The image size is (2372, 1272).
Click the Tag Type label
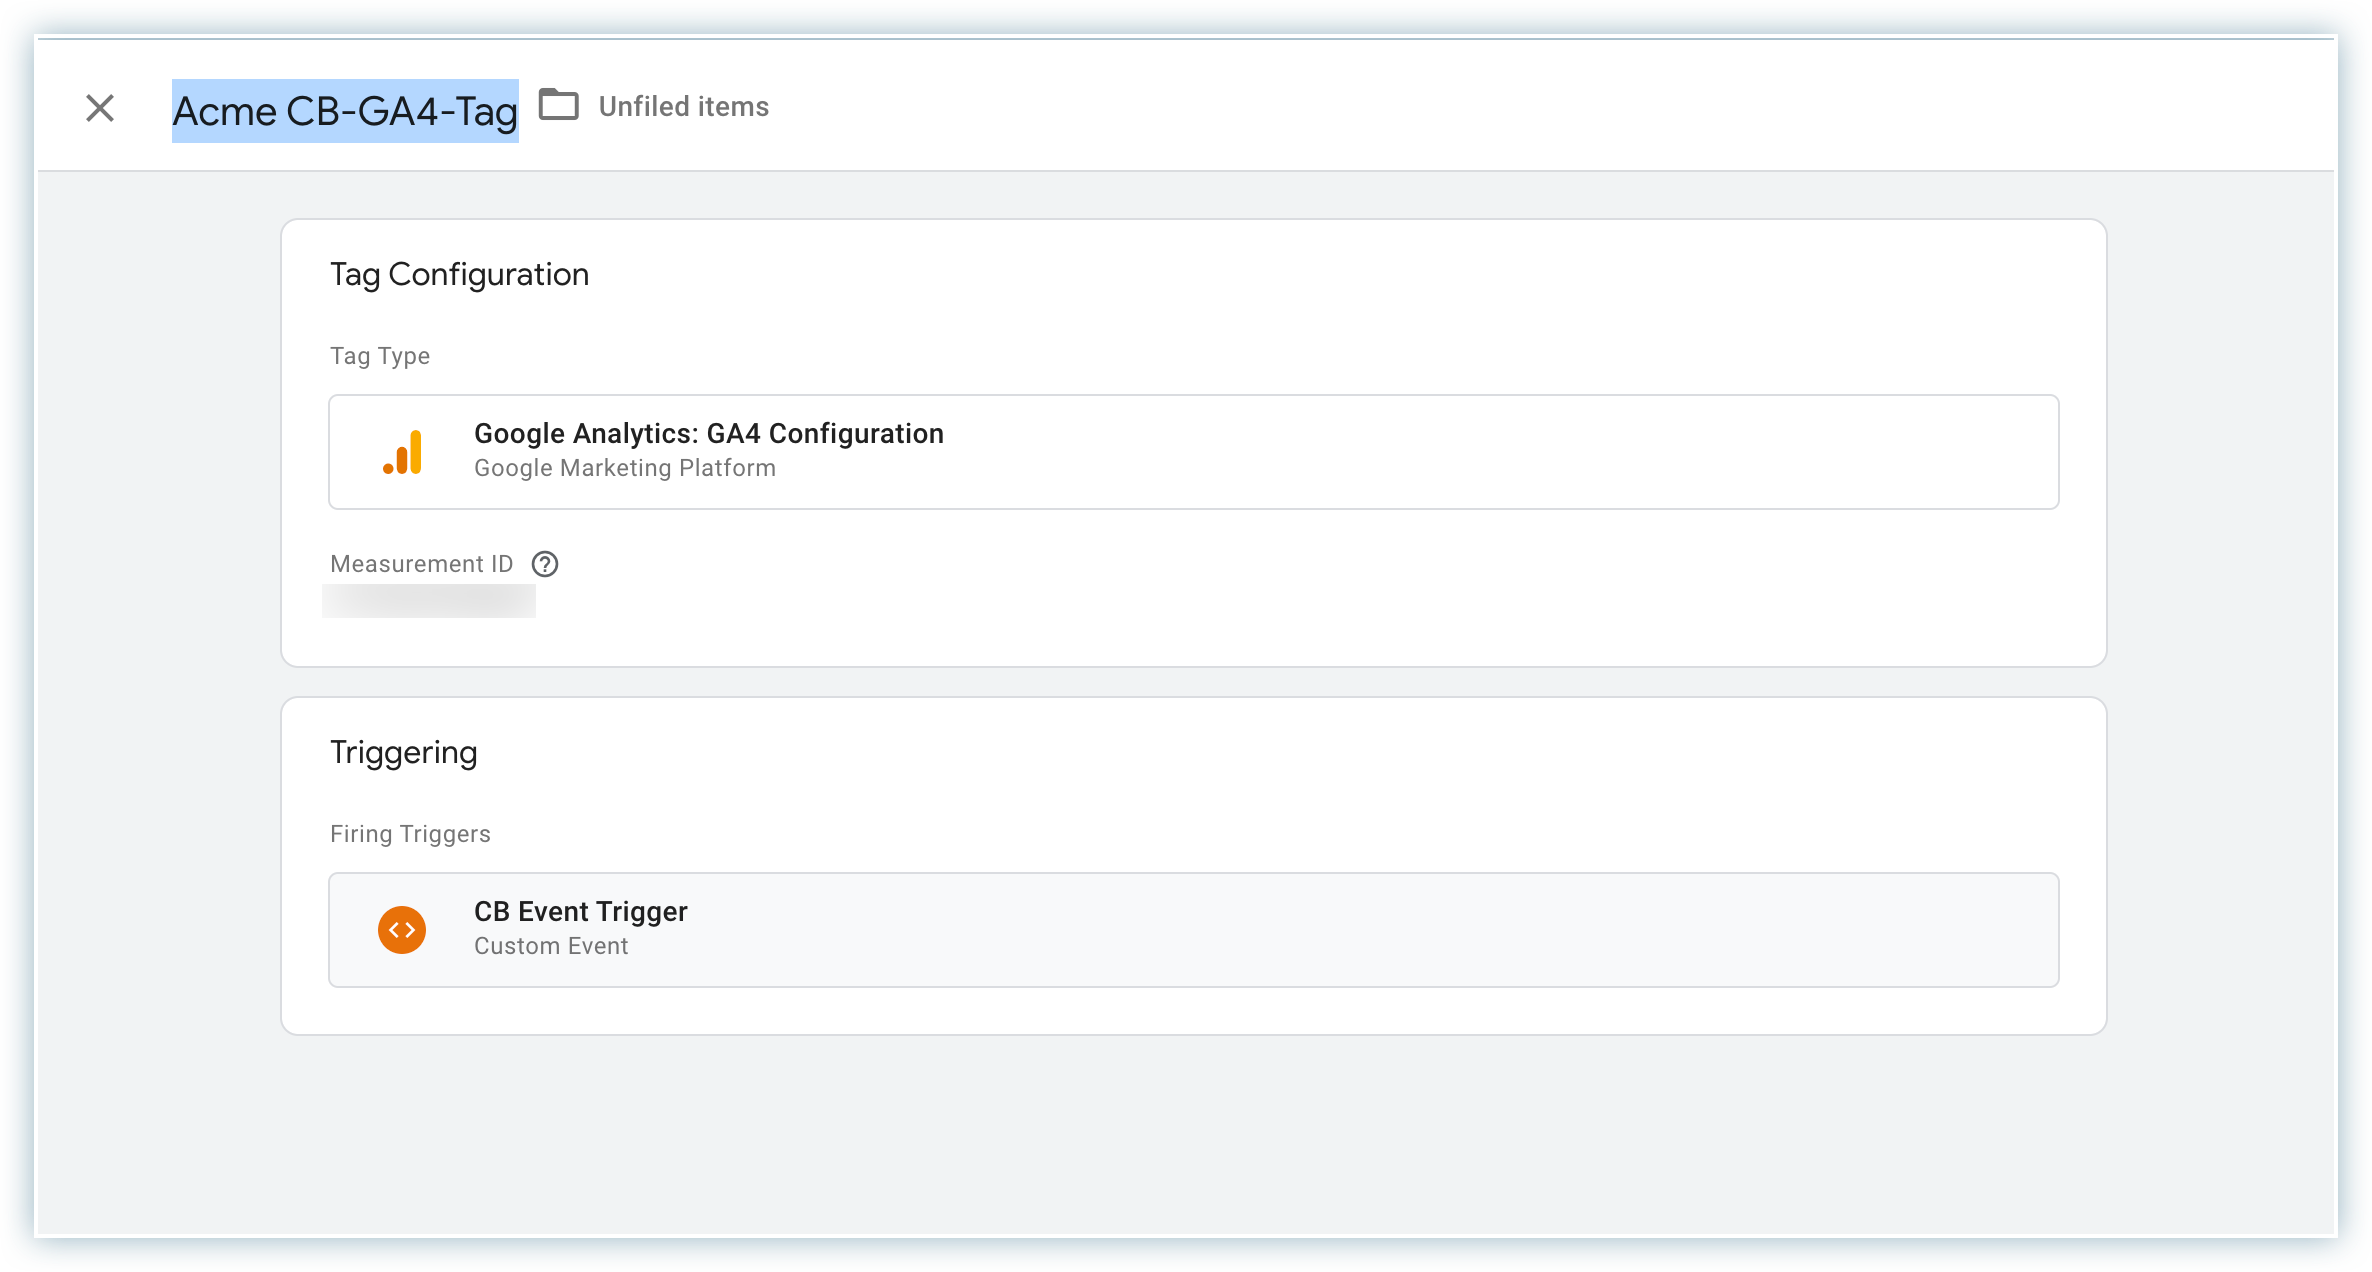[x=380, y=356]
